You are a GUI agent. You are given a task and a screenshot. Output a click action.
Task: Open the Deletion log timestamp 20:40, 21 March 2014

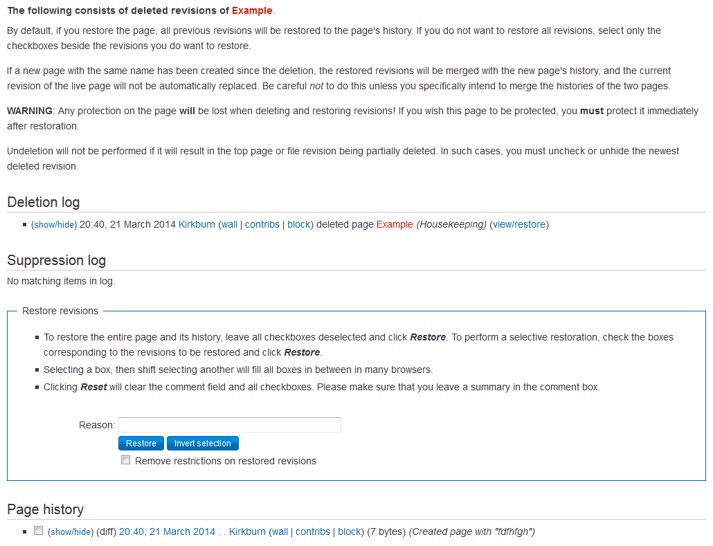point(127,225)
